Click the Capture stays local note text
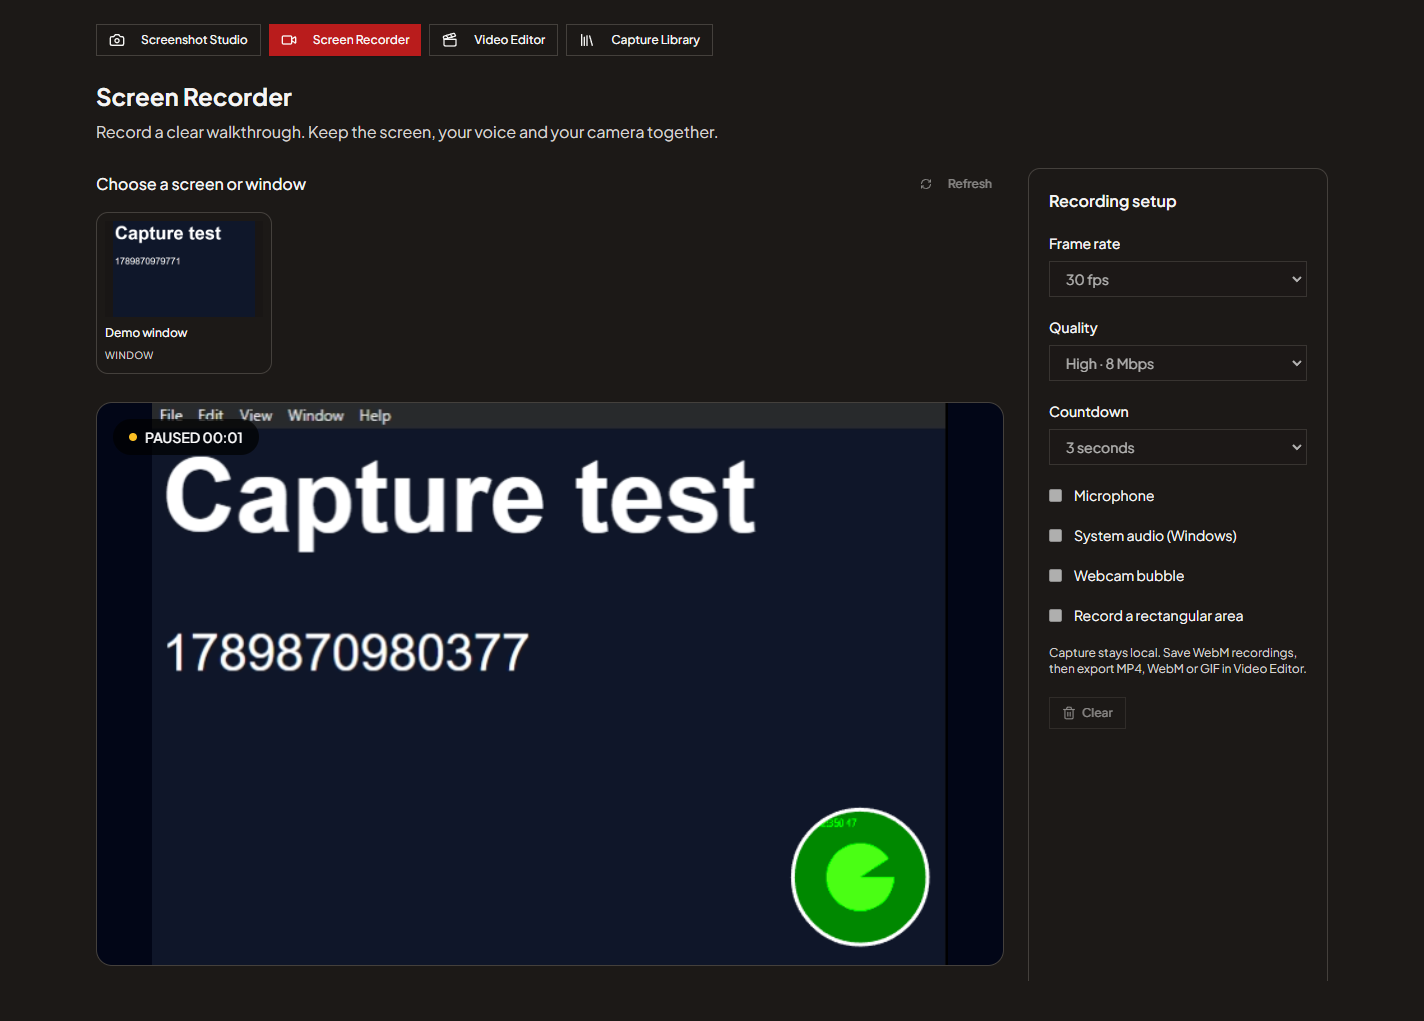1424x1021 pixels. (1177, 661)
